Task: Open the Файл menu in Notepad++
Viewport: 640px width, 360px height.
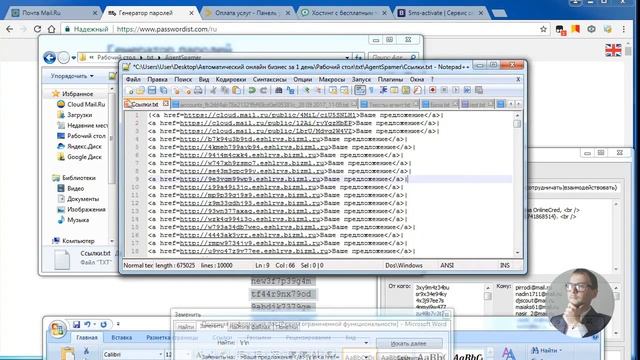Action: pyautogui.click(x=133, y=79)
